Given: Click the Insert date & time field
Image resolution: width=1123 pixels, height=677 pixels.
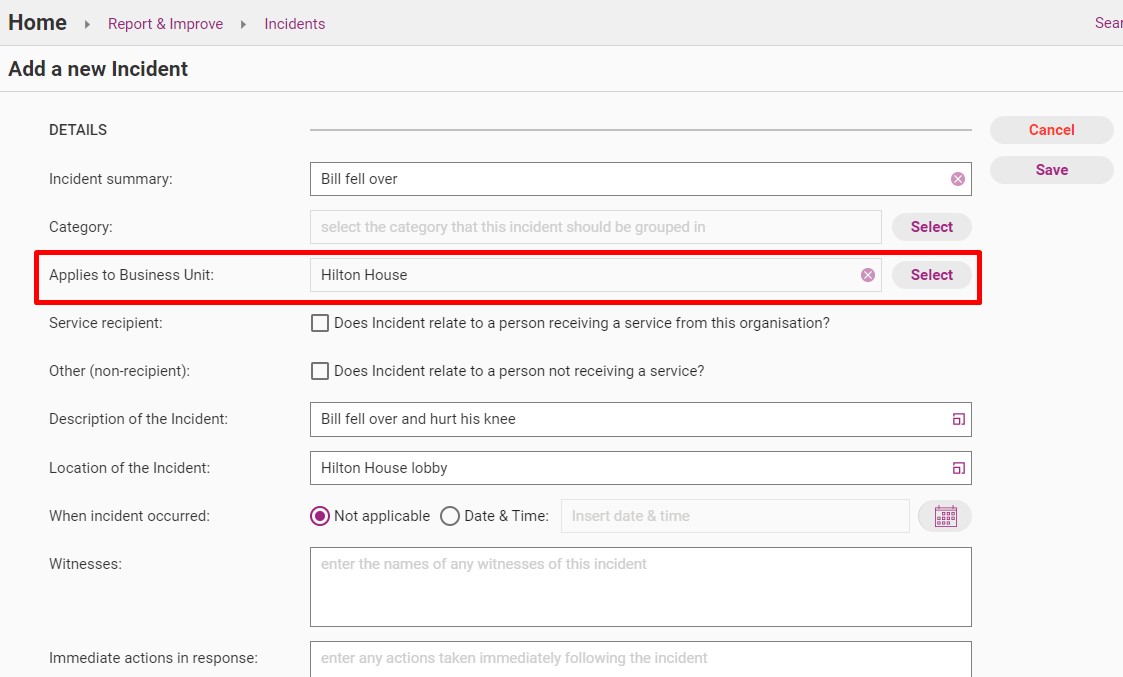Looking at the screenshot, I should pyautogui.click(x=735, y=516).
